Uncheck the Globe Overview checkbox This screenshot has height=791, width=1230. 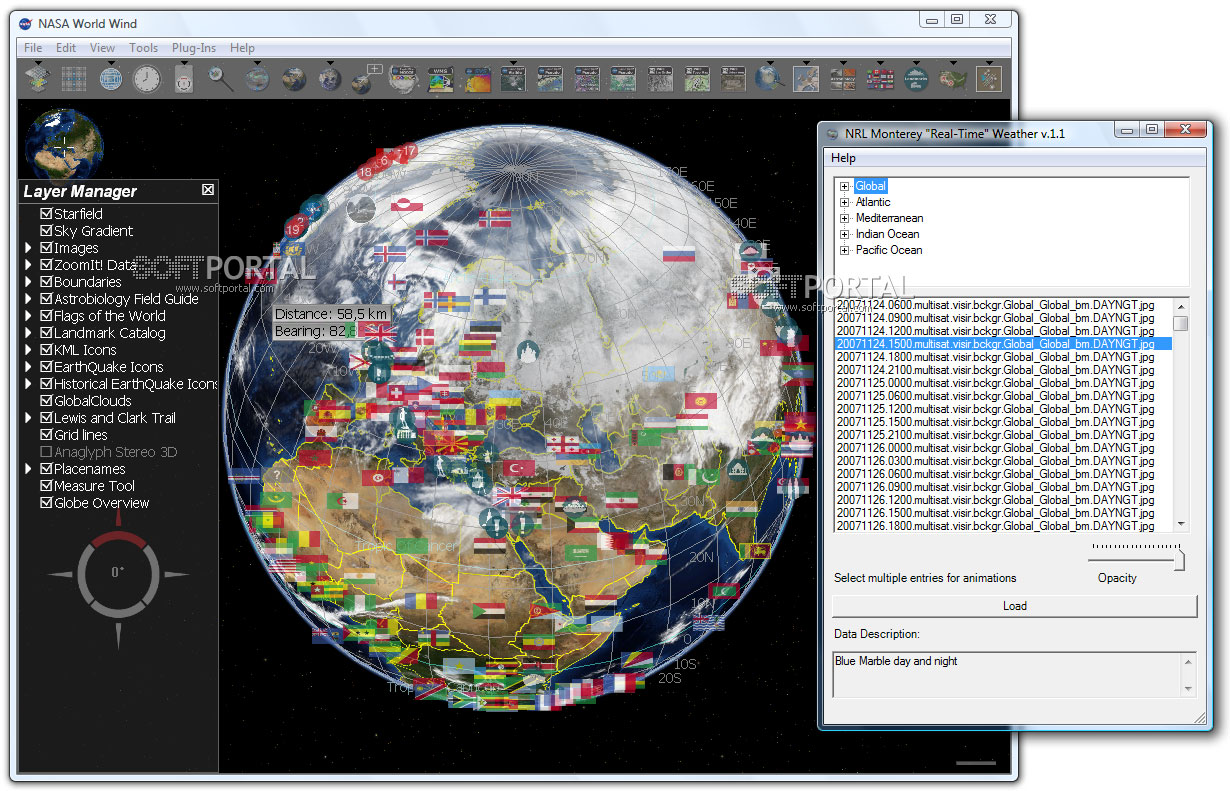[x=46, y=503]
